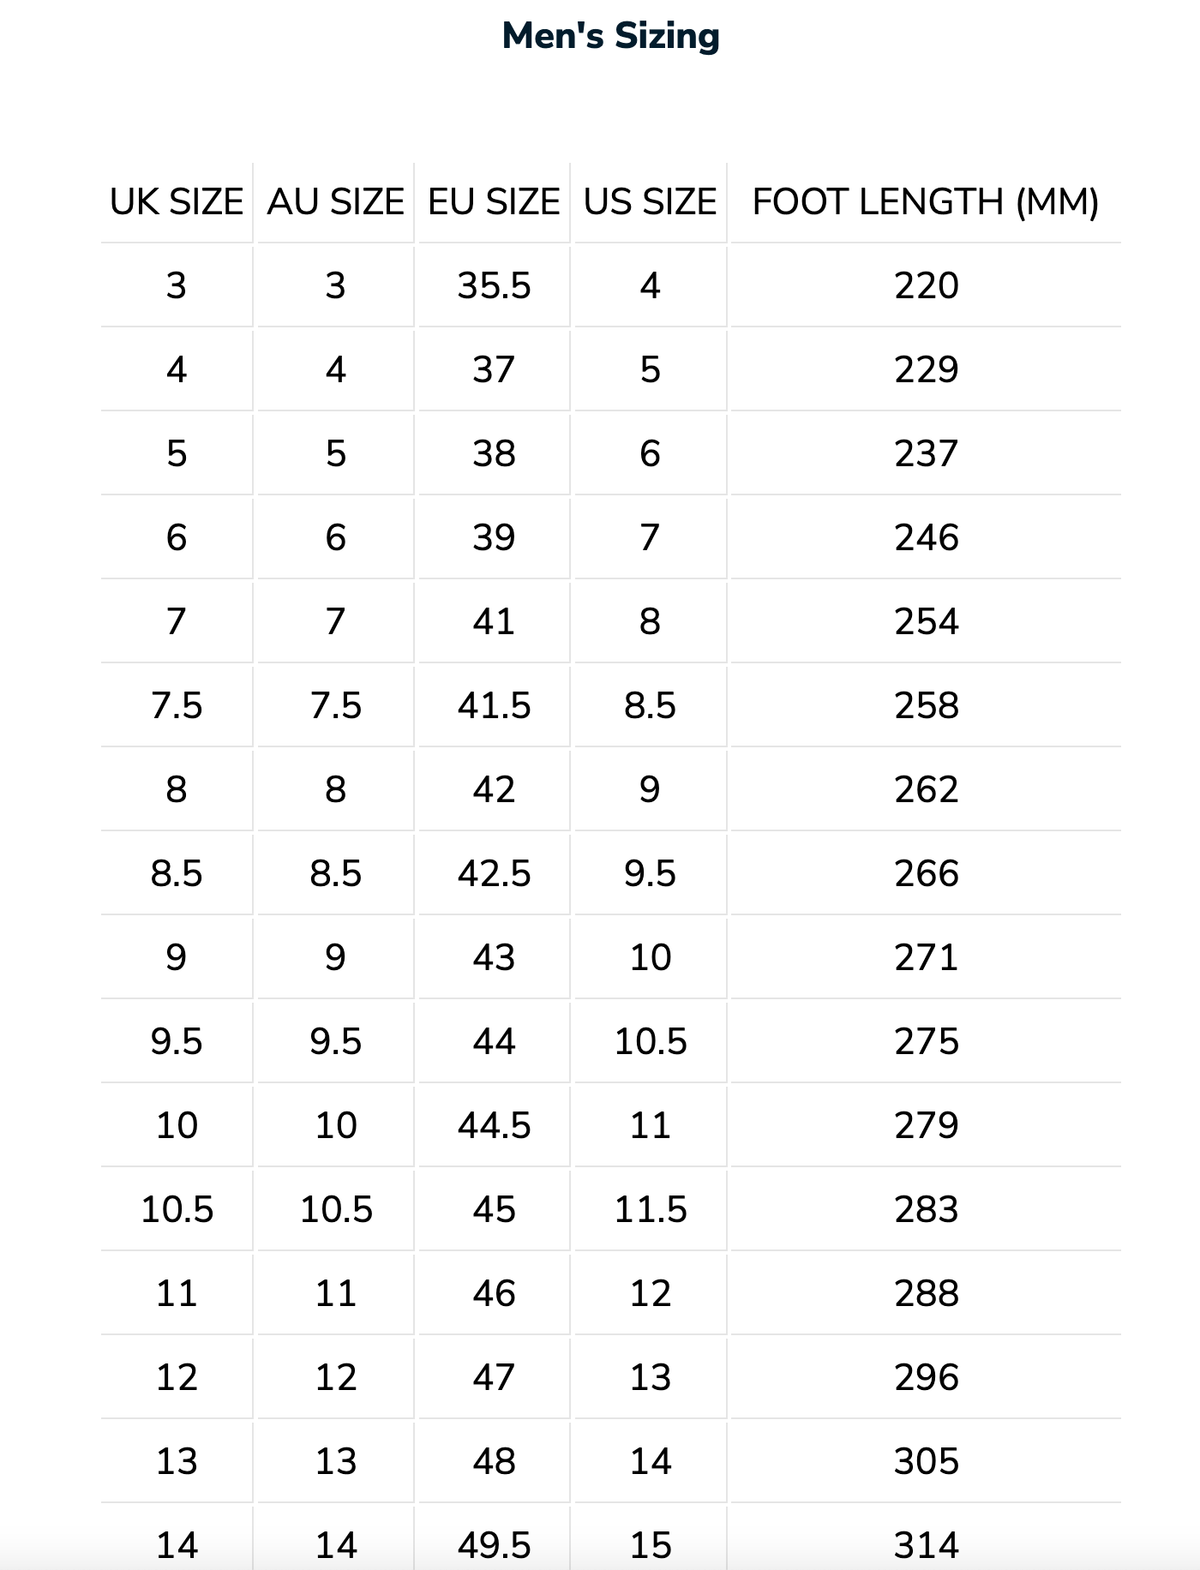
Task: Select the AU SIZE column header
Action: tap(335, 202)
